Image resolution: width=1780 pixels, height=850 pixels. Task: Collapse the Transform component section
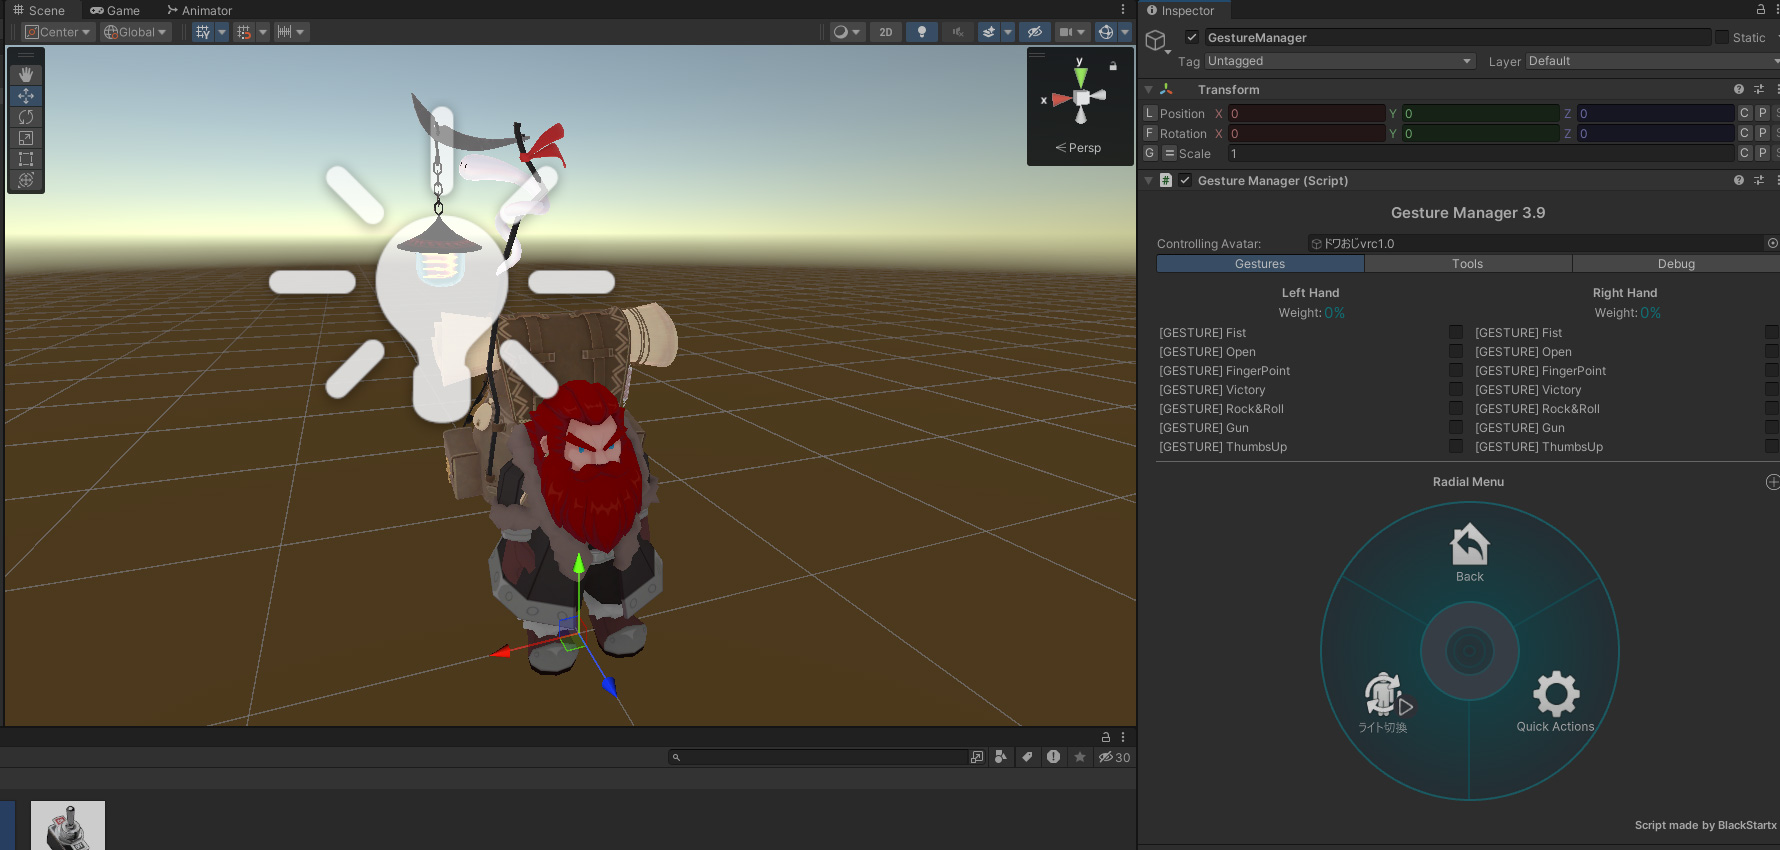point(1149,90)
